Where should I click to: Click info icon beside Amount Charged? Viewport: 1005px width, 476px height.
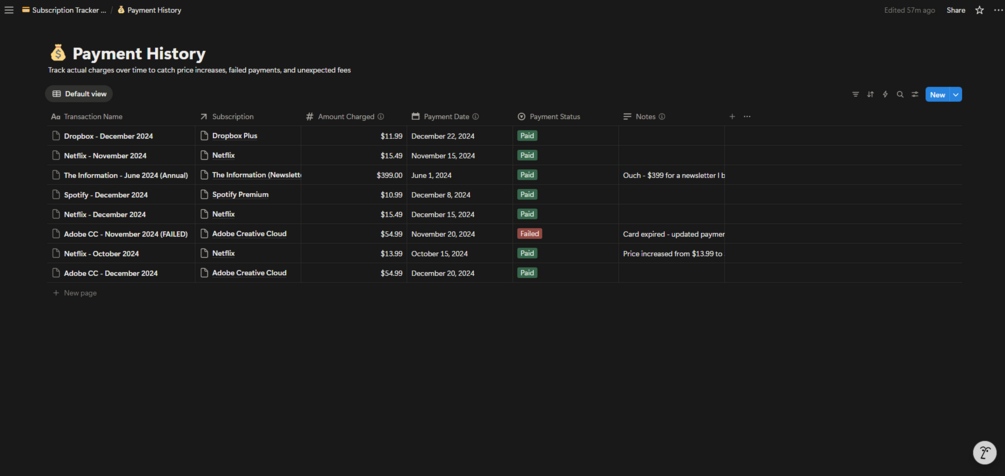pos(381,117)
